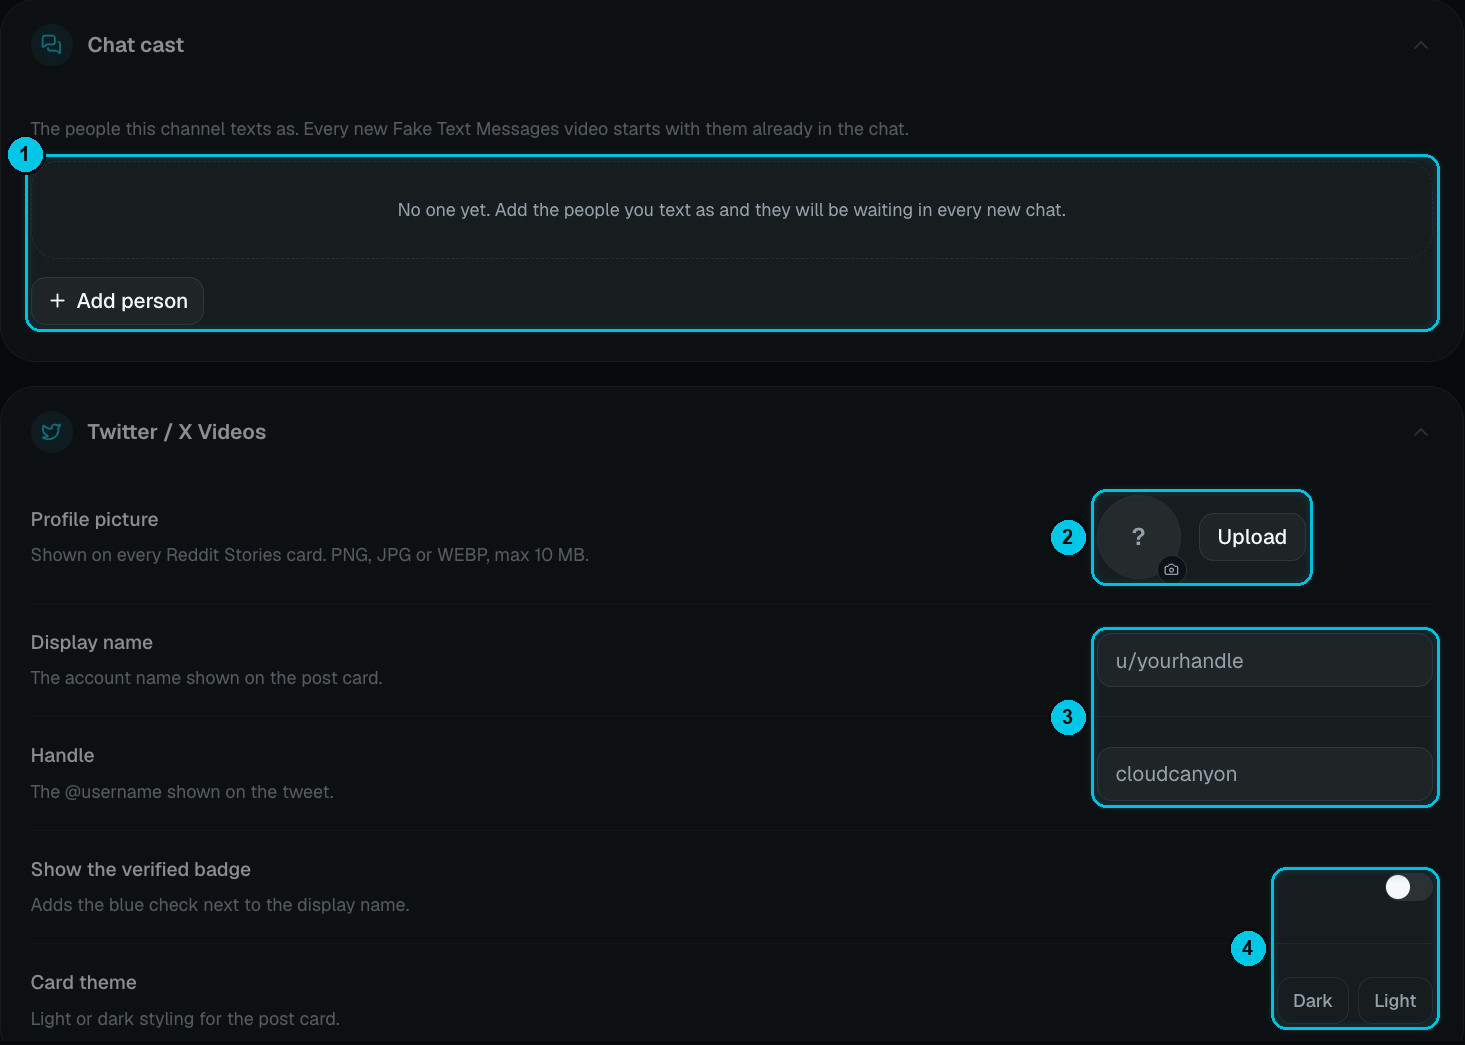Click the Show the verified badge label
Viewport: 1465px width, 1045px height.
pyautogui.click(x=141, y=869)
